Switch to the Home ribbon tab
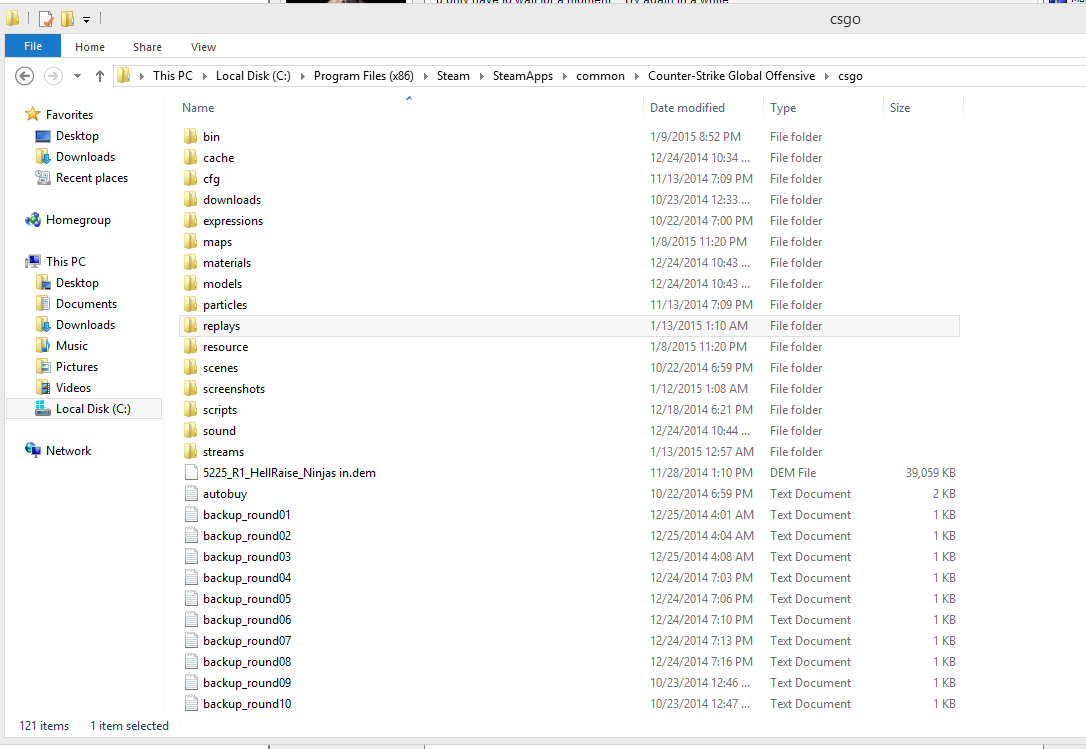This screenshot has height=749, width=1086. click(90, 47)
